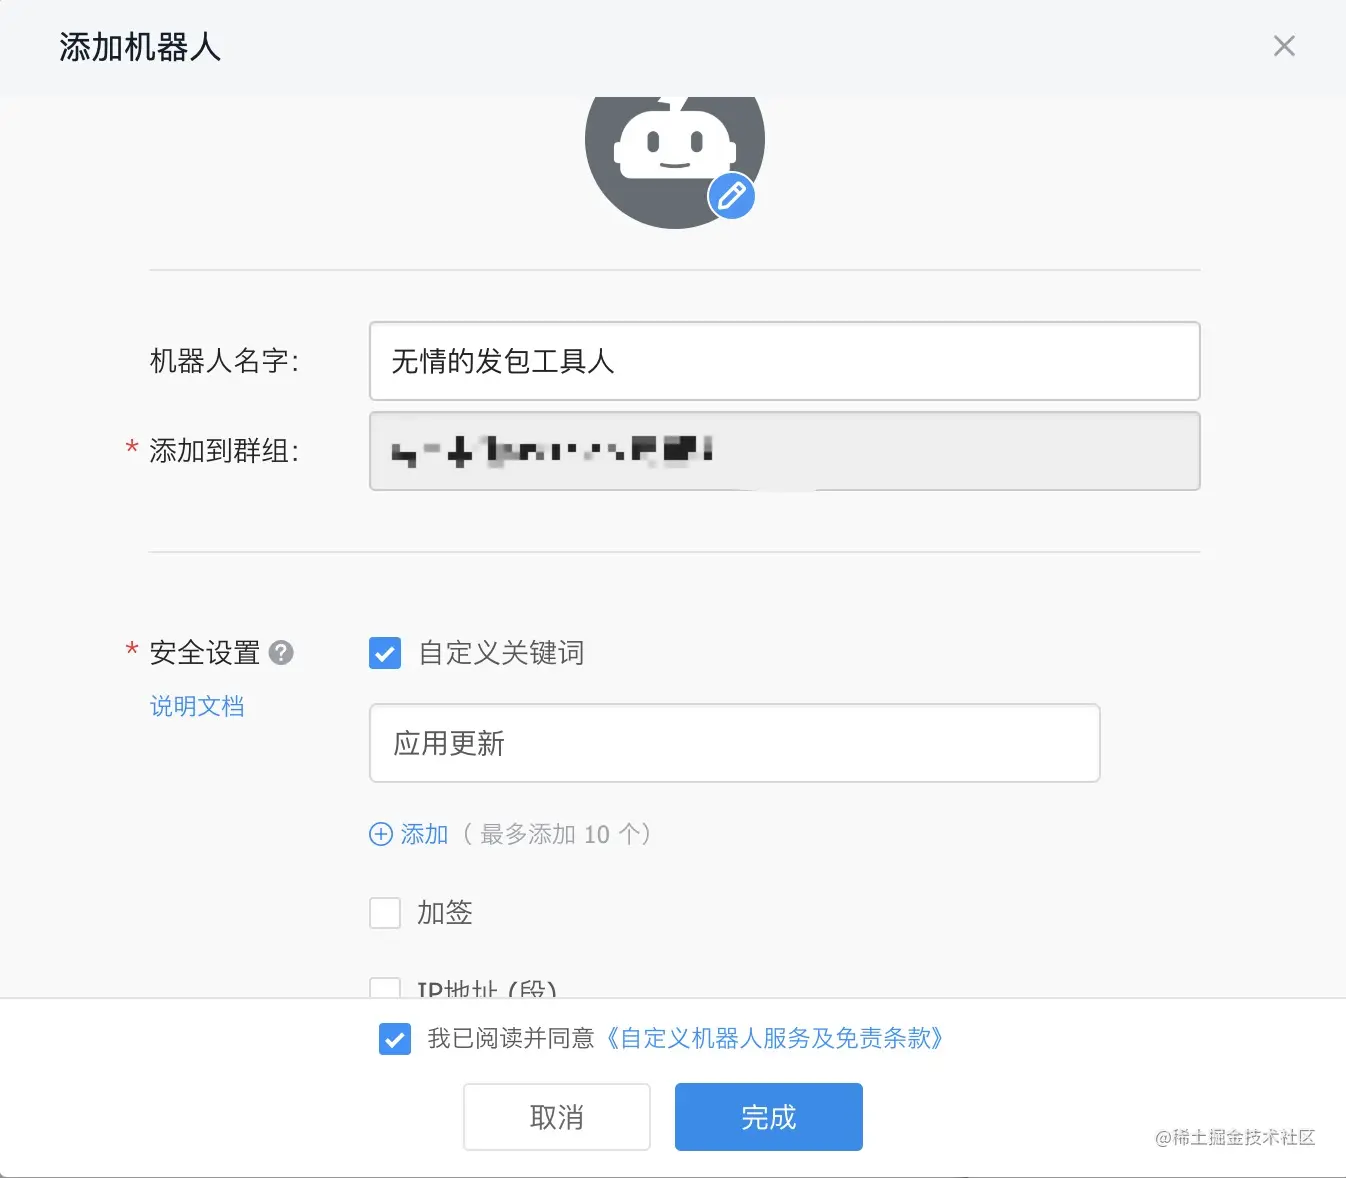Click the pencil icon on the robot avatar

click(x=731, y=196)
